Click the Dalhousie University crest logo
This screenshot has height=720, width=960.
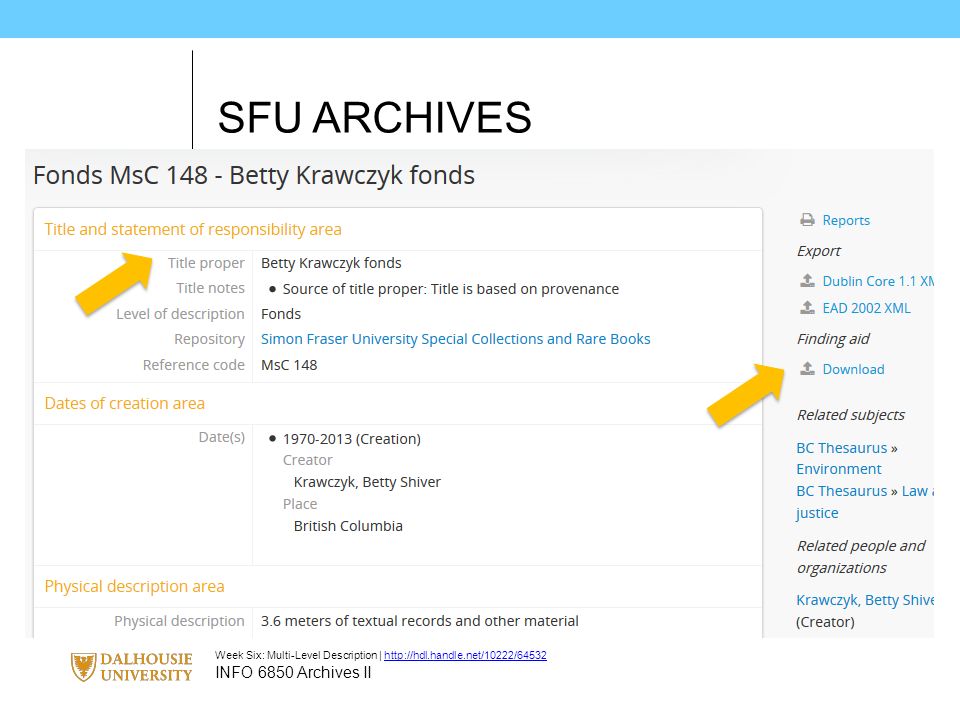tap(83, 667)
